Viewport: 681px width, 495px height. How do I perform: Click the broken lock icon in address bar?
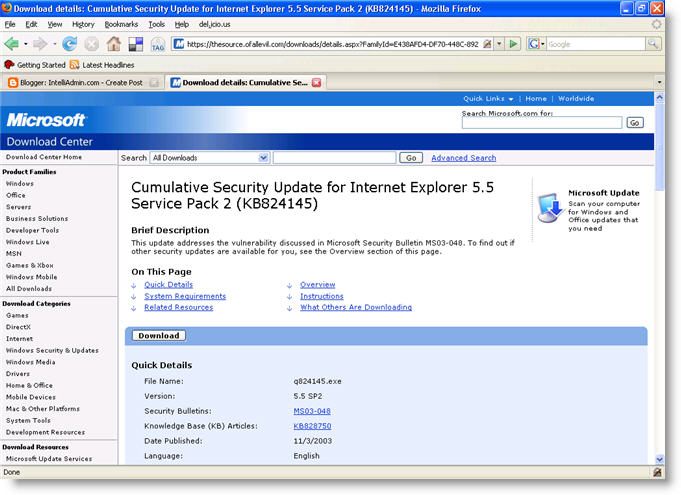(487, 44)
